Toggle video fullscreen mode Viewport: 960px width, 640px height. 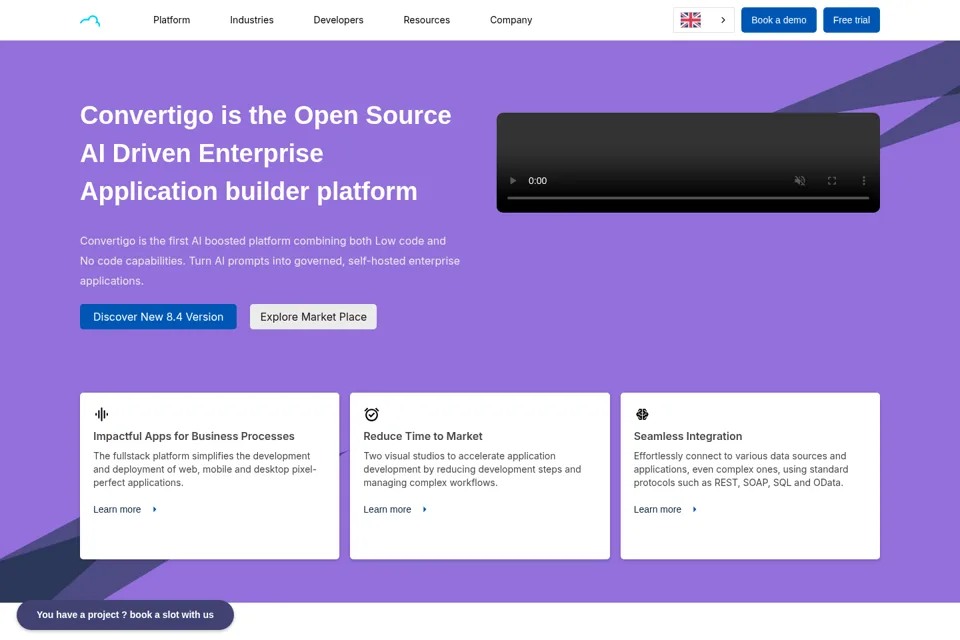(x=831, y=181)
